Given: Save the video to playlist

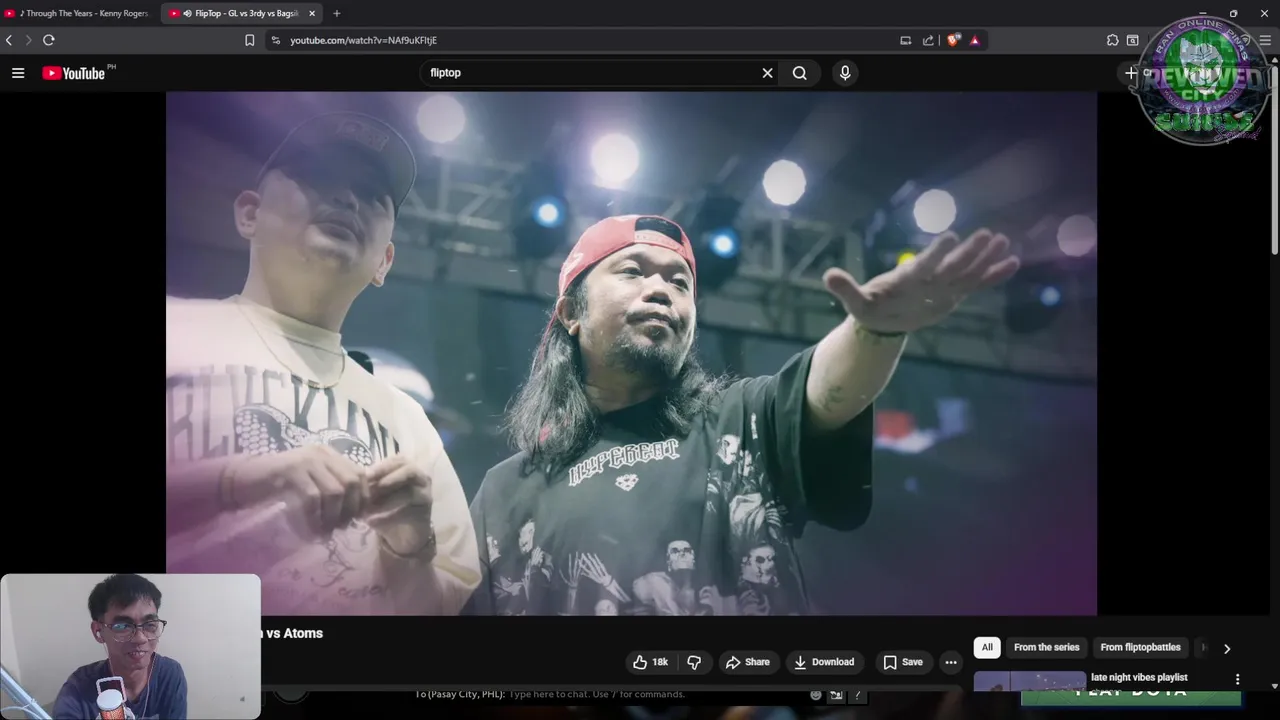Looking at the screenshot, I should tap(902, 662).
